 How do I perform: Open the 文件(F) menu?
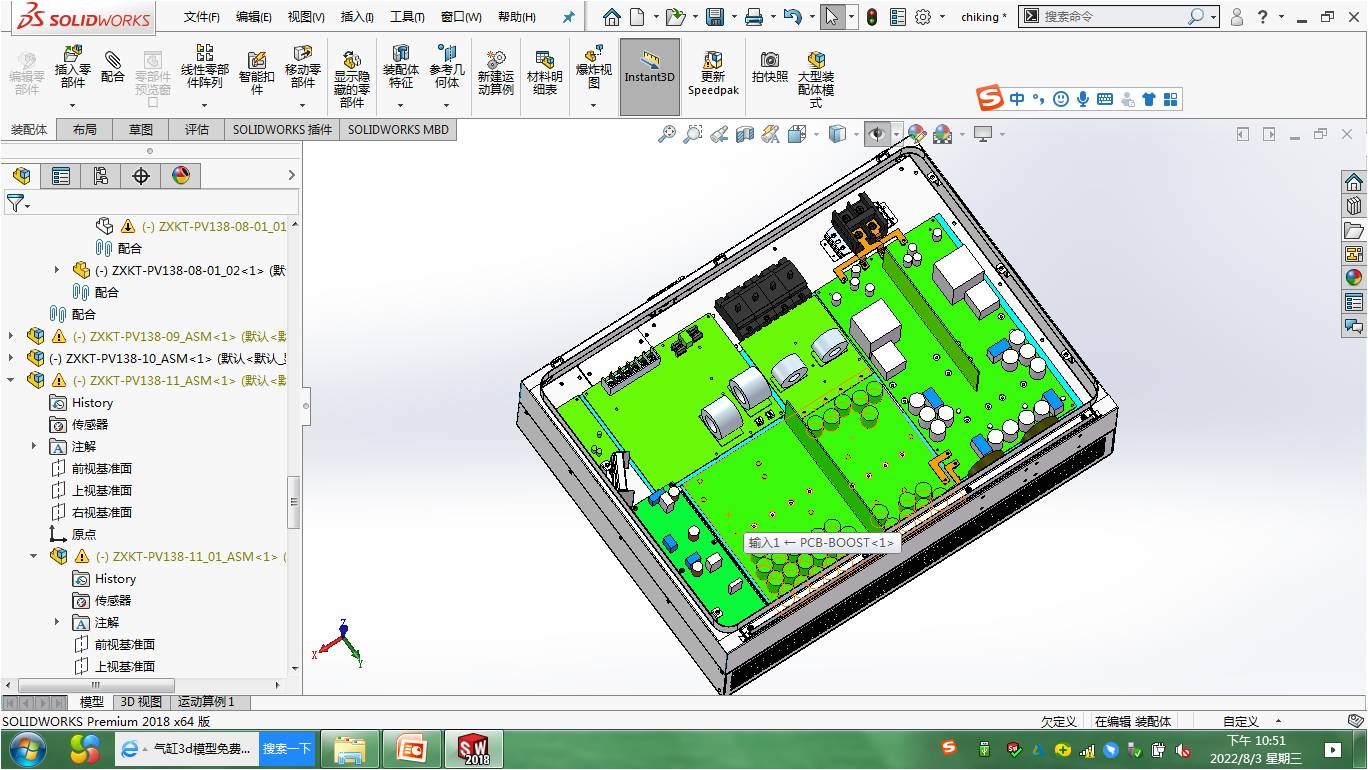(x=202, y=17)
